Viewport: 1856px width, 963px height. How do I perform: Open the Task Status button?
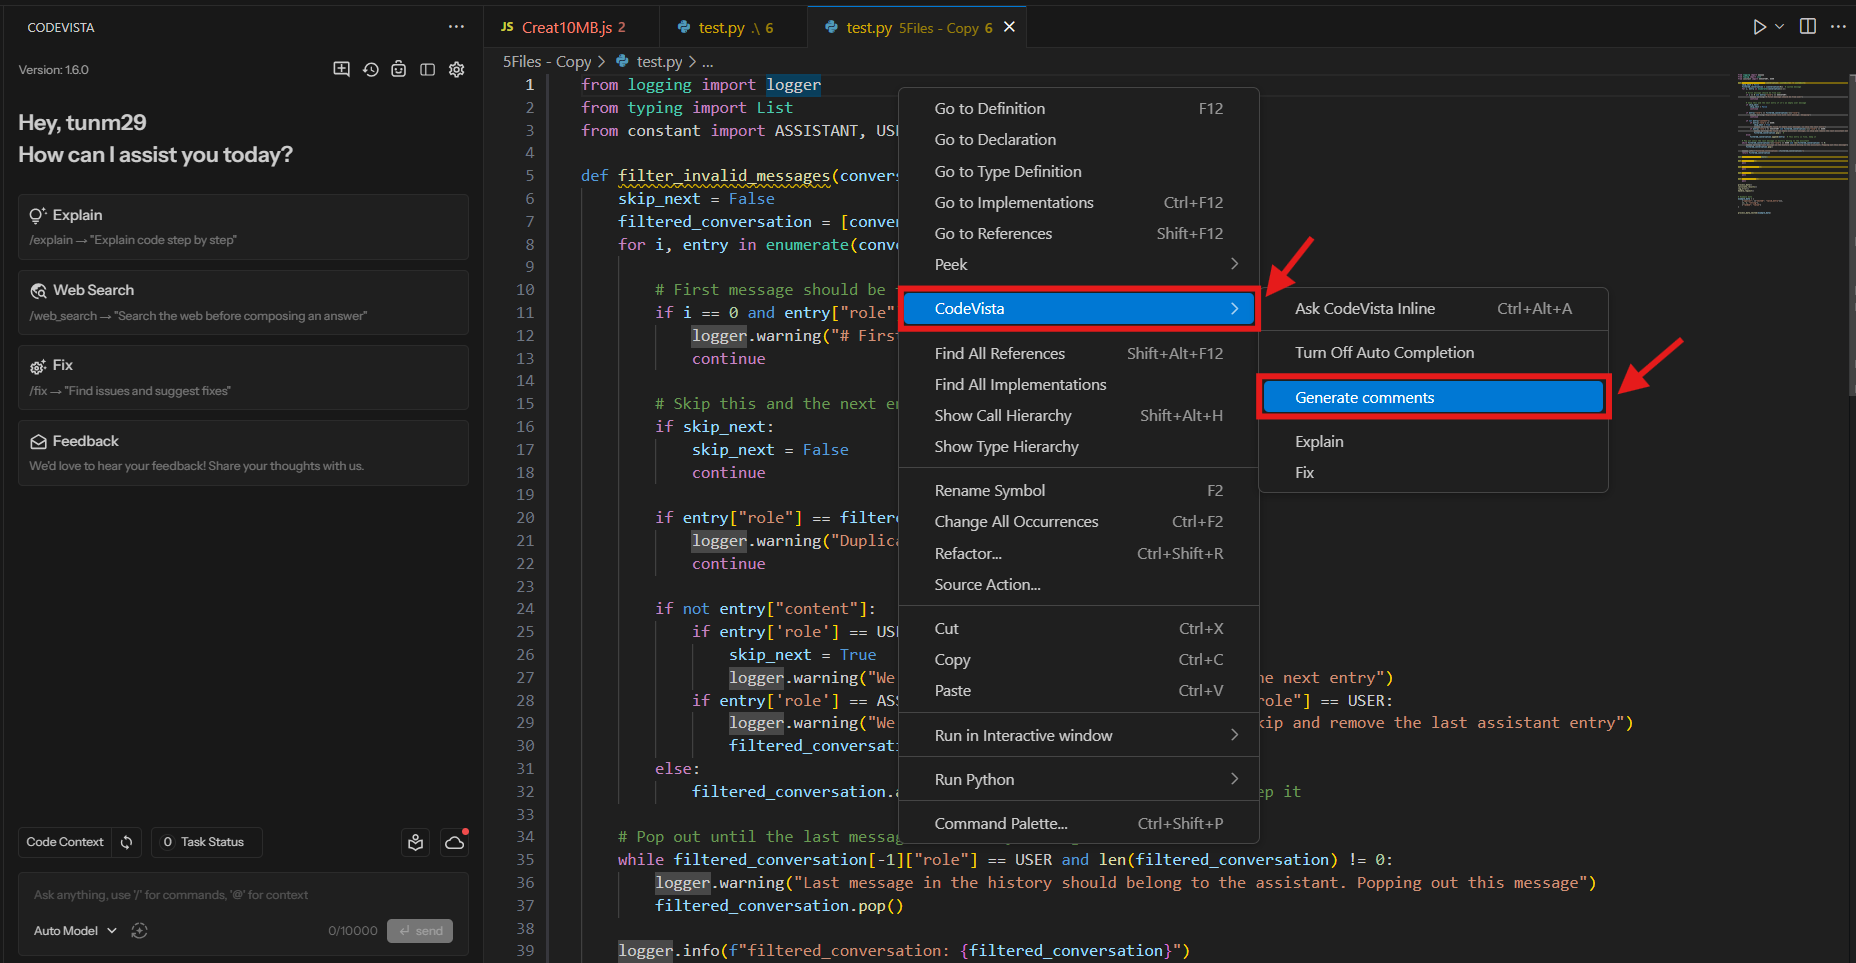[x=206, y=842]
